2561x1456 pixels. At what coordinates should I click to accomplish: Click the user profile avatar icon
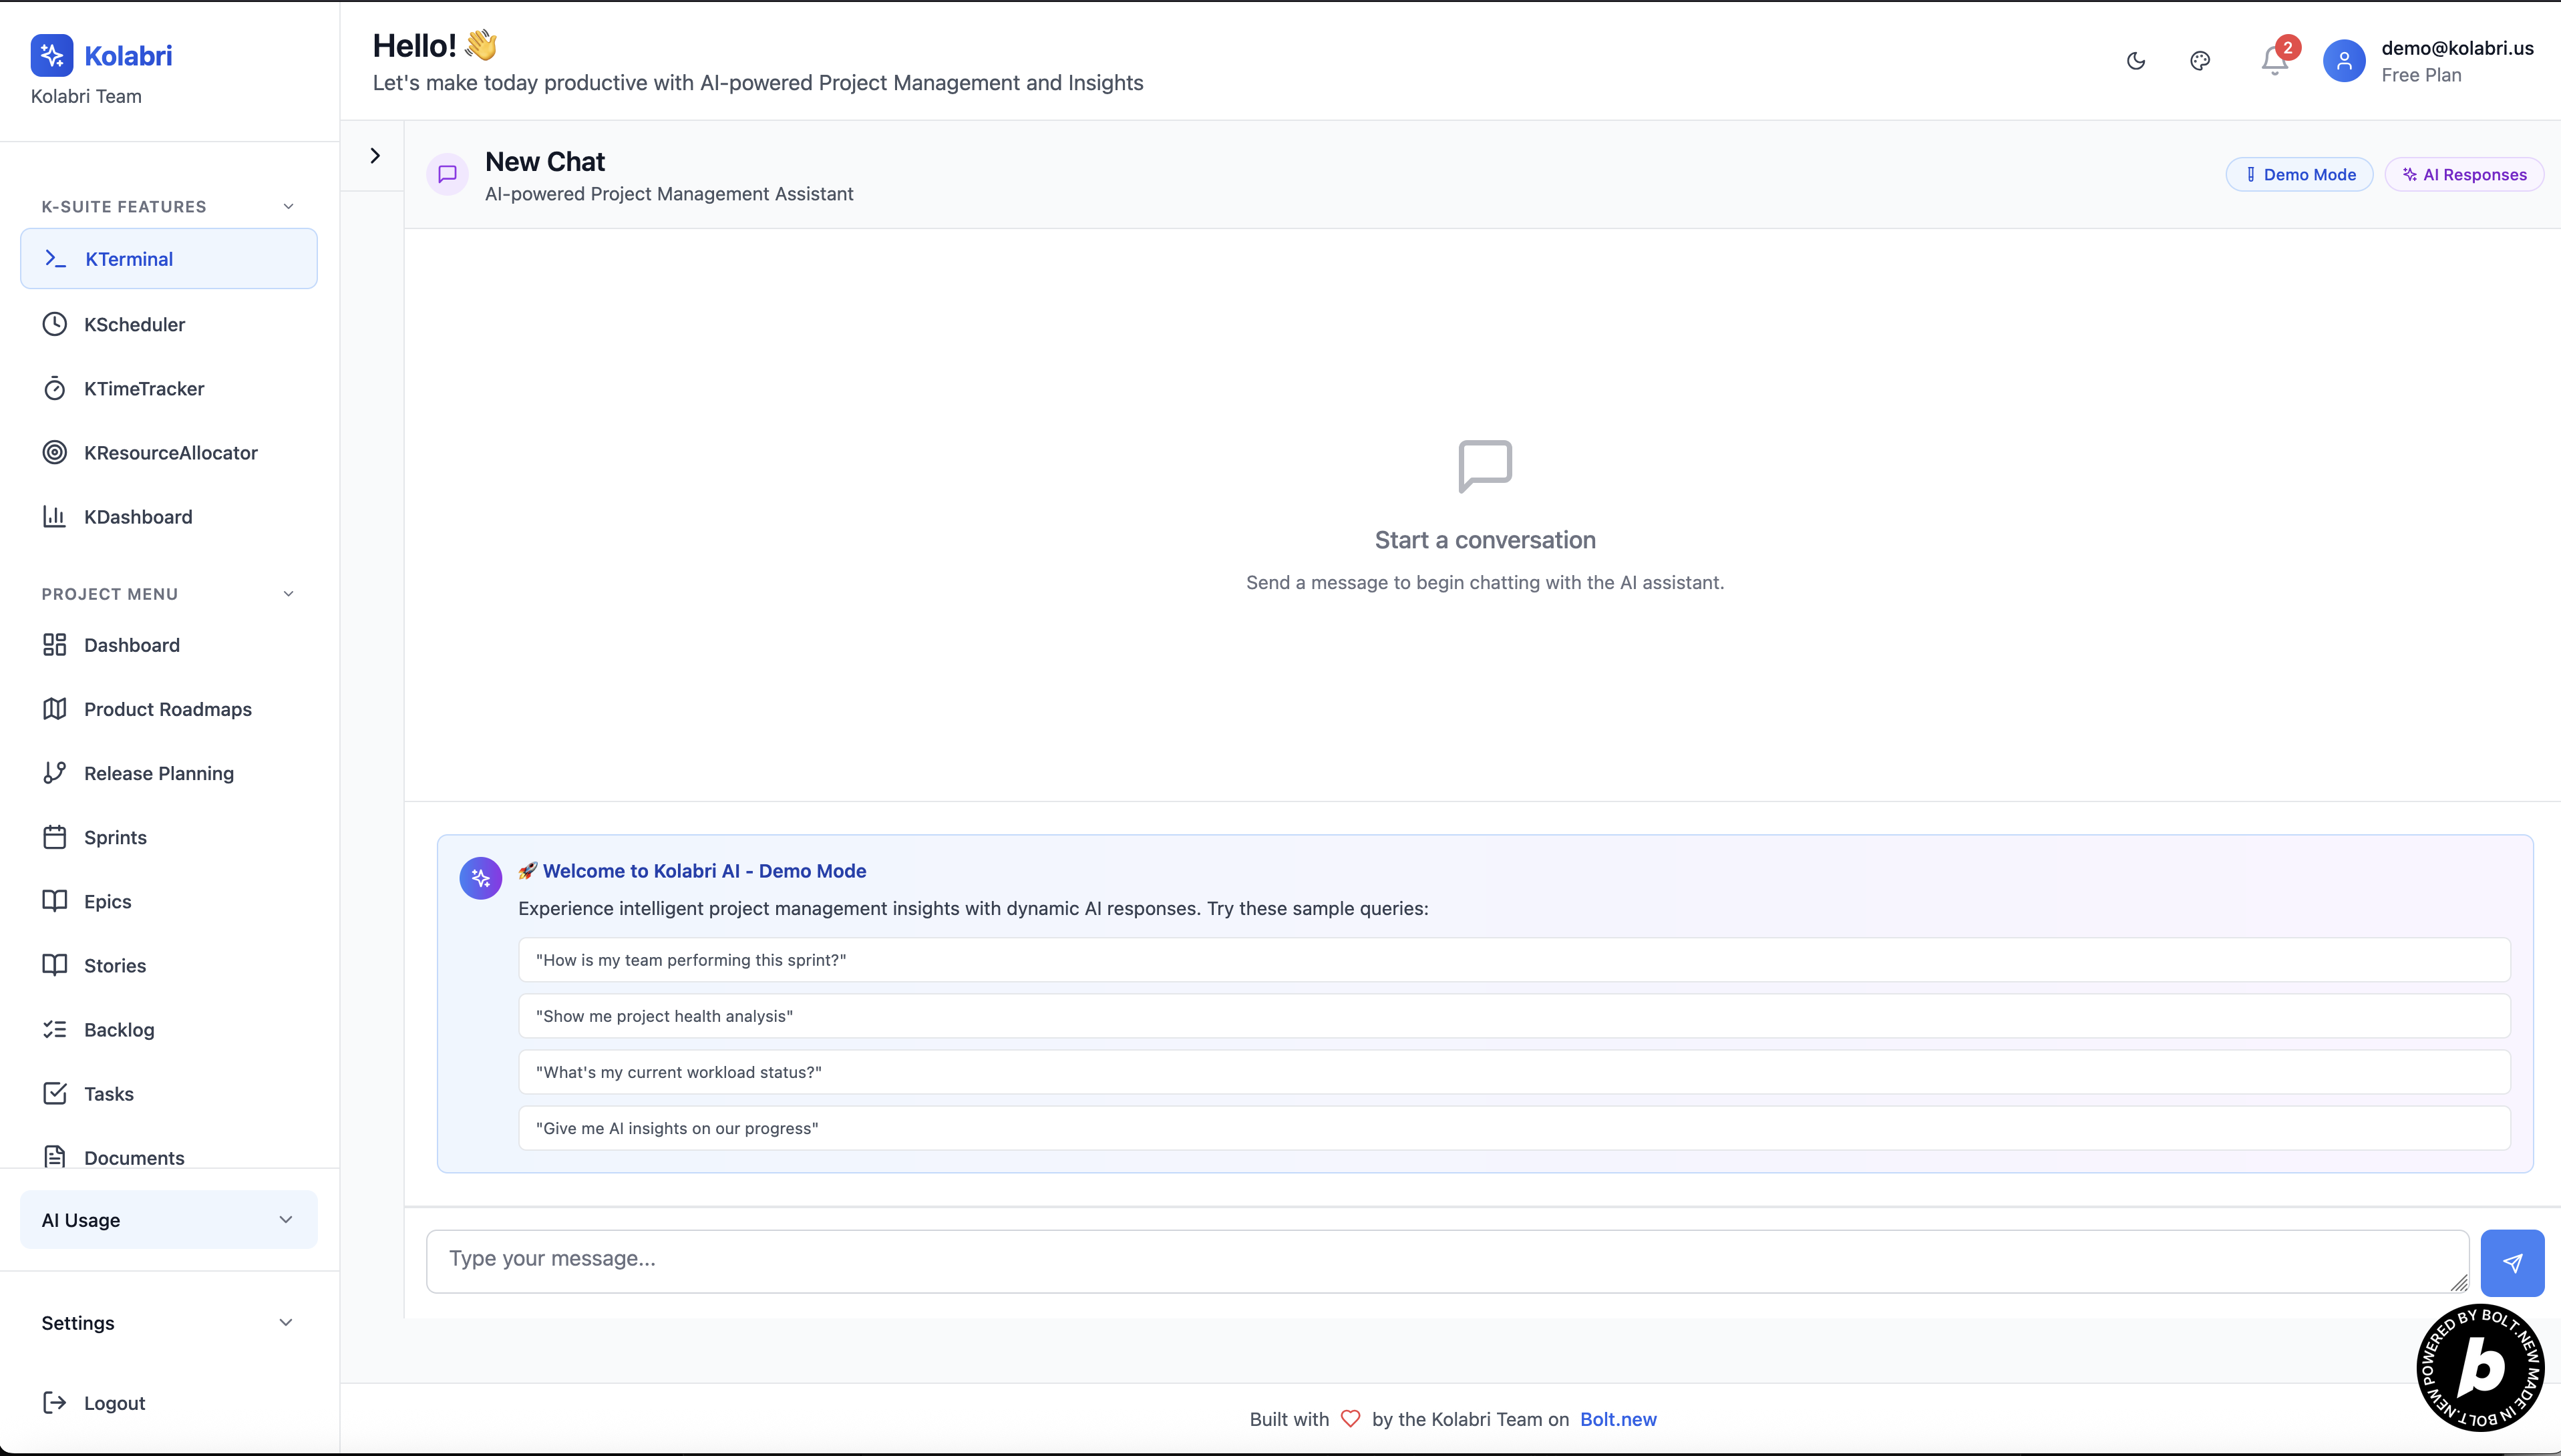tap(2344, 61)
